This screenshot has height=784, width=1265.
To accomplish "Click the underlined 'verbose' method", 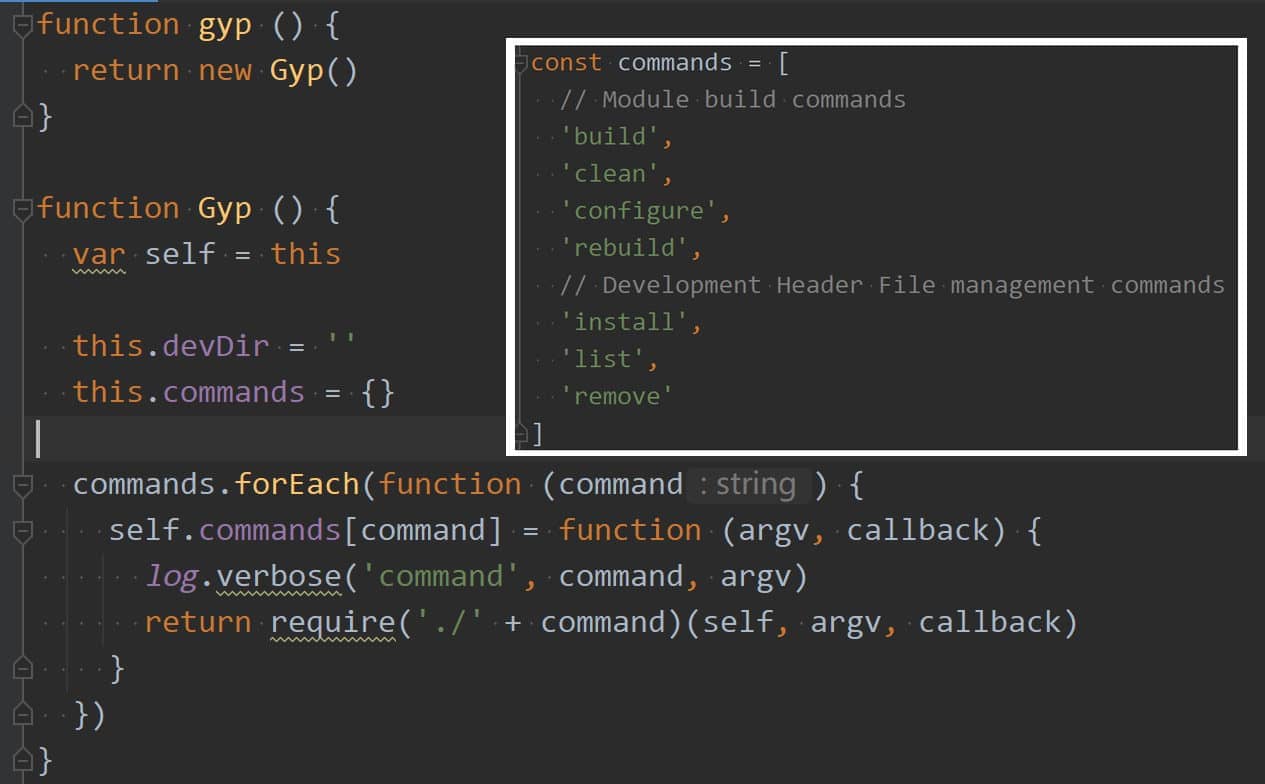I will pos(279,577).
